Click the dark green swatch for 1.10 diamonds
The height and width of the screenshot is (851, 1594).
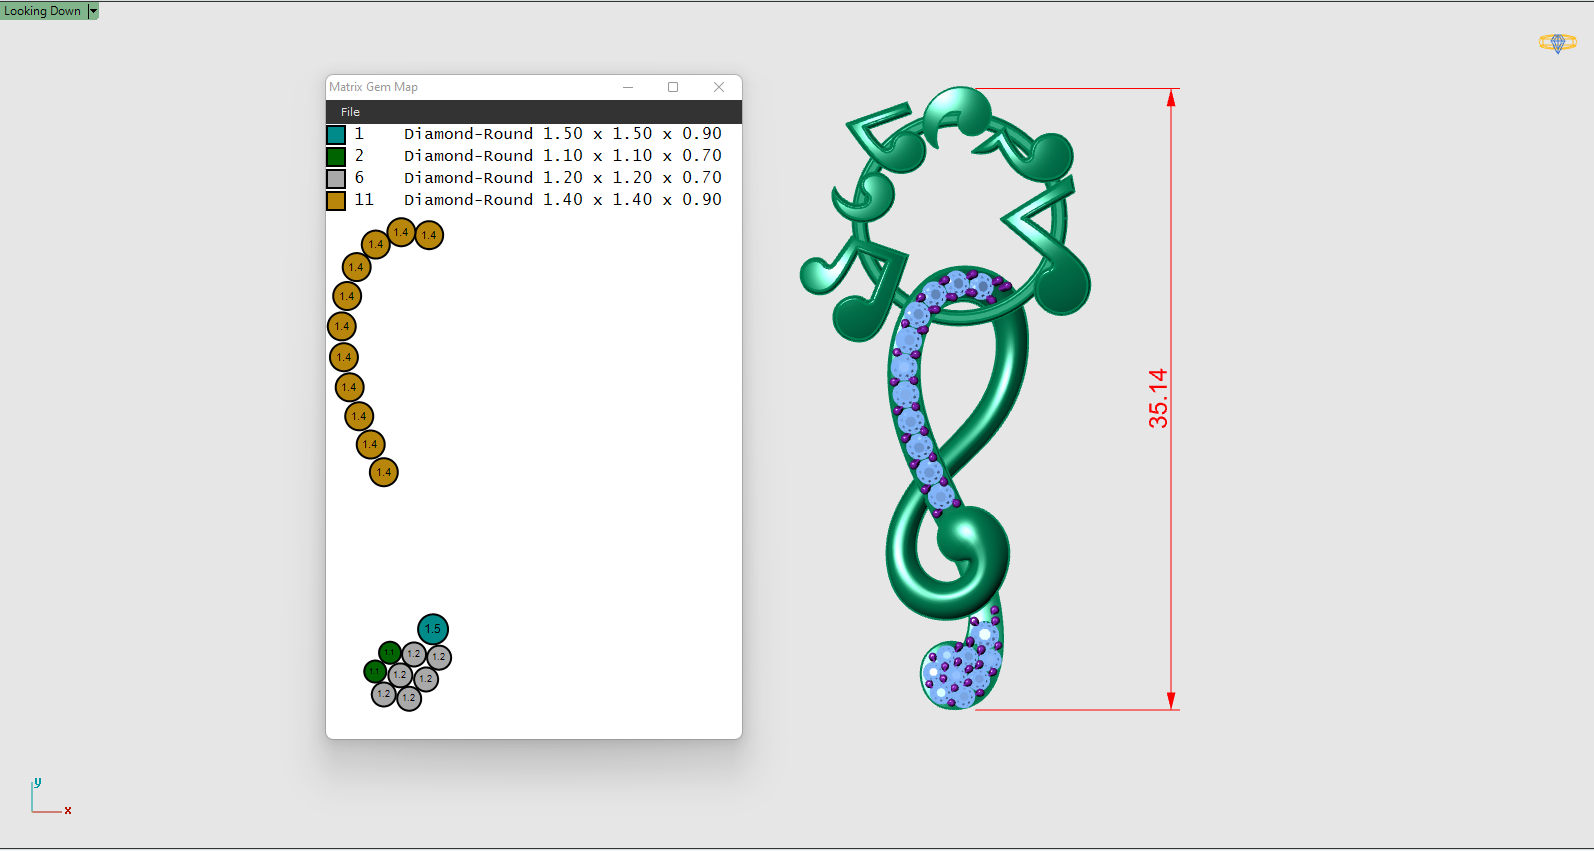click(x=336, y=157)
